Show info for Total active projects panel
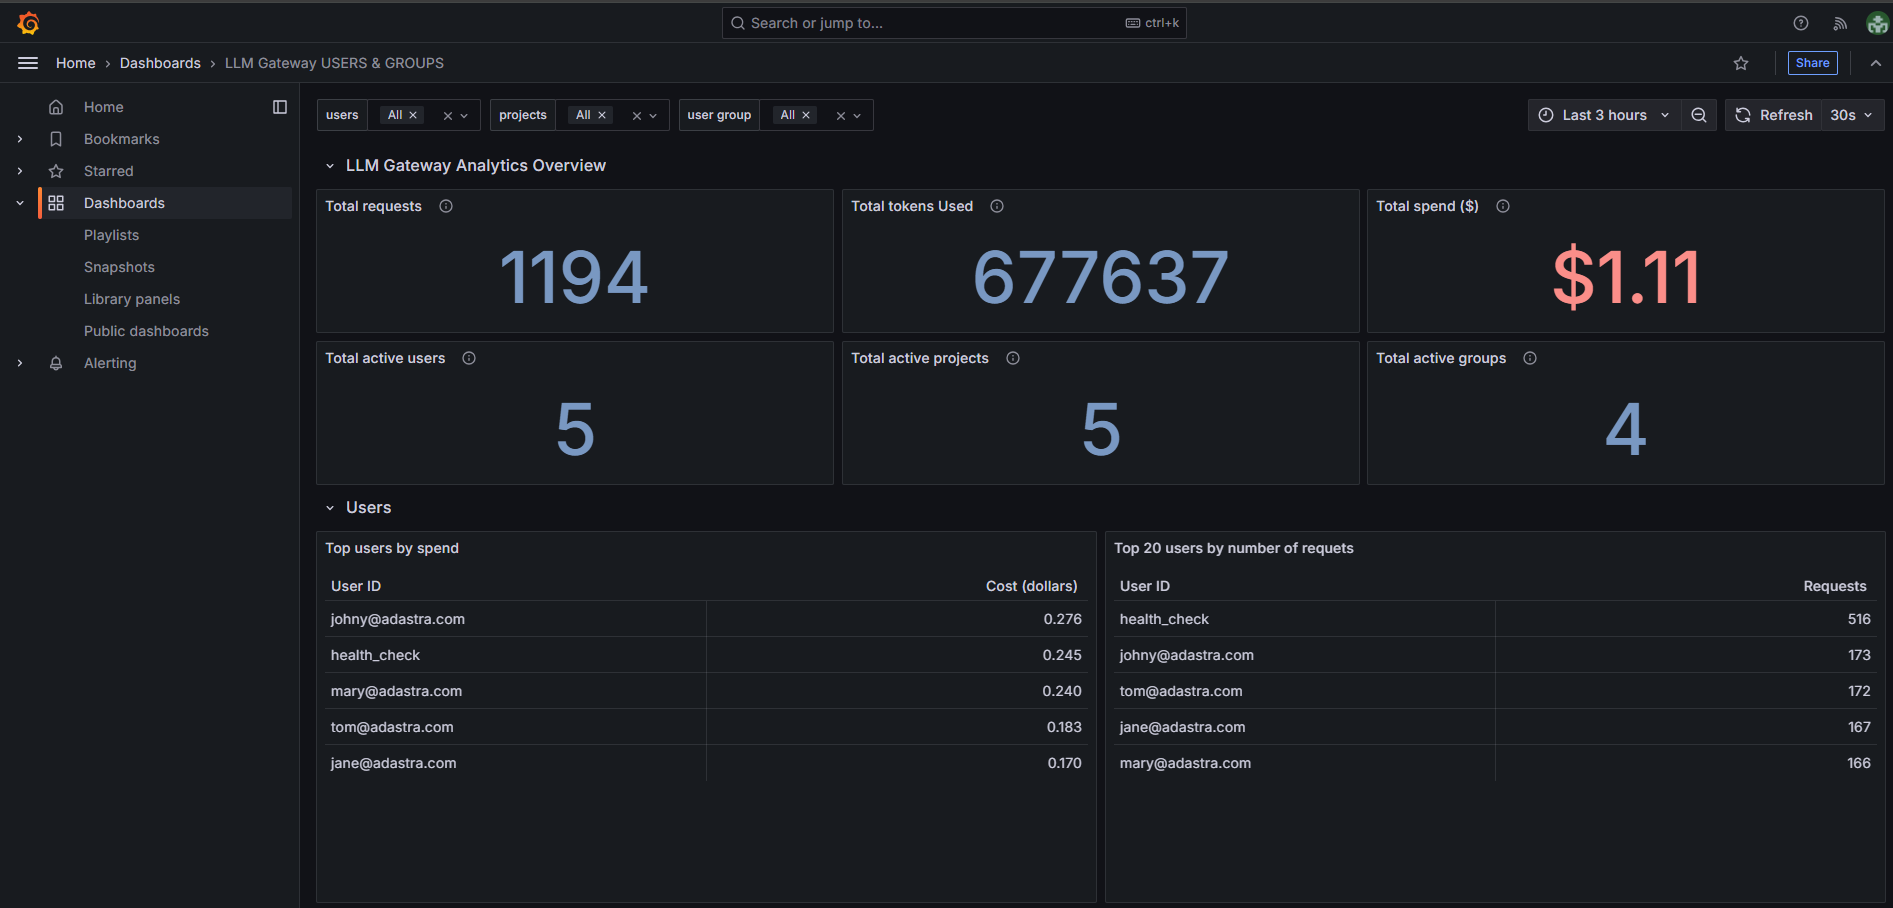Image resolution: width=1893 pixels, height=908 pixels. tap(1013, 358)
